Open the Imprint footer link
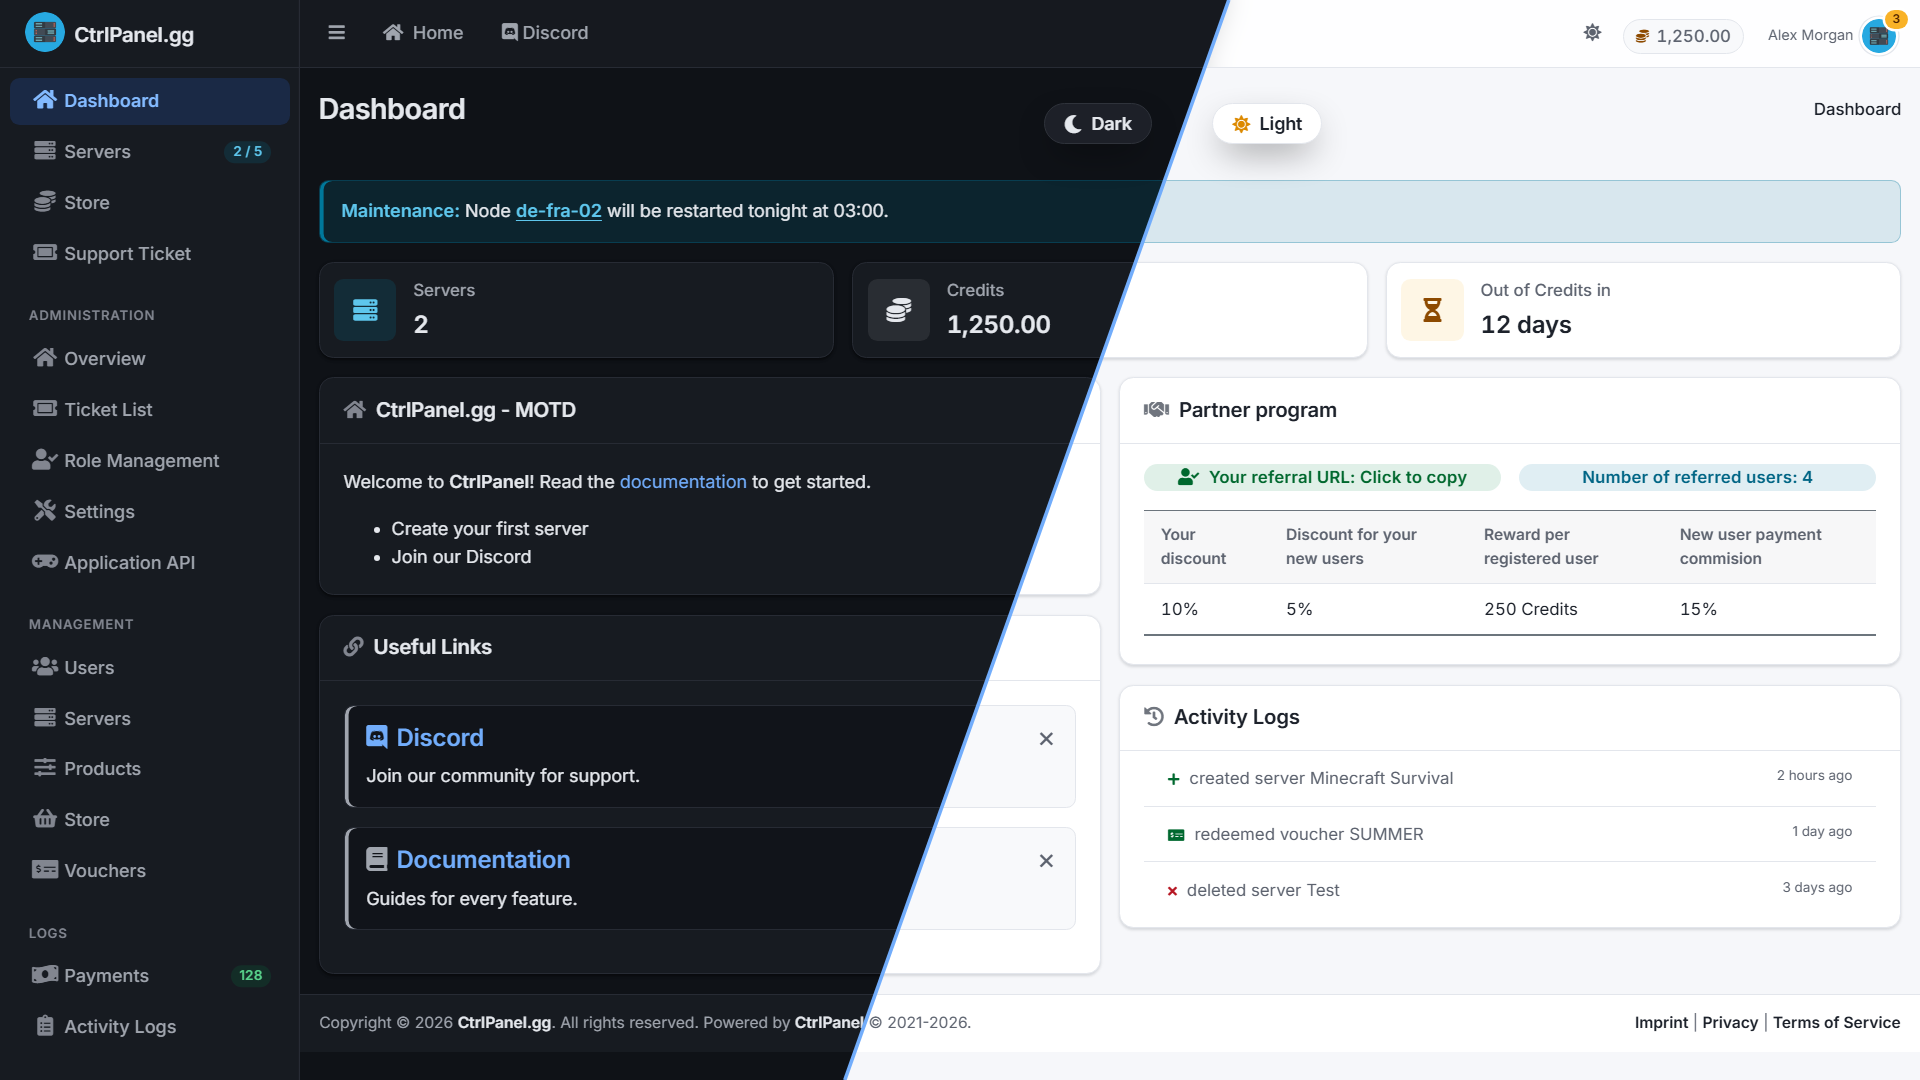 click(x=1661, y=1022)
